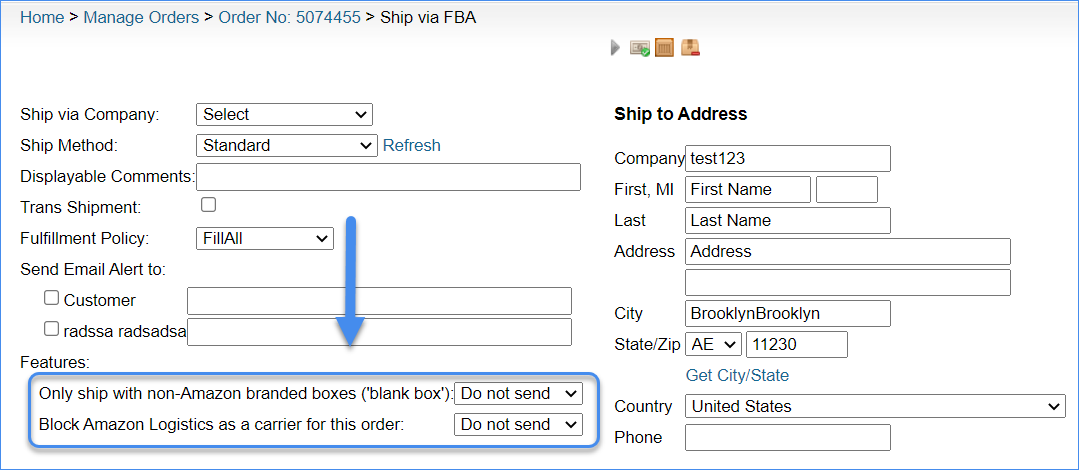
Task: Open Order No: 5074455 breadcrumb link
Action: pyautogui.click(x=289, y=17)
